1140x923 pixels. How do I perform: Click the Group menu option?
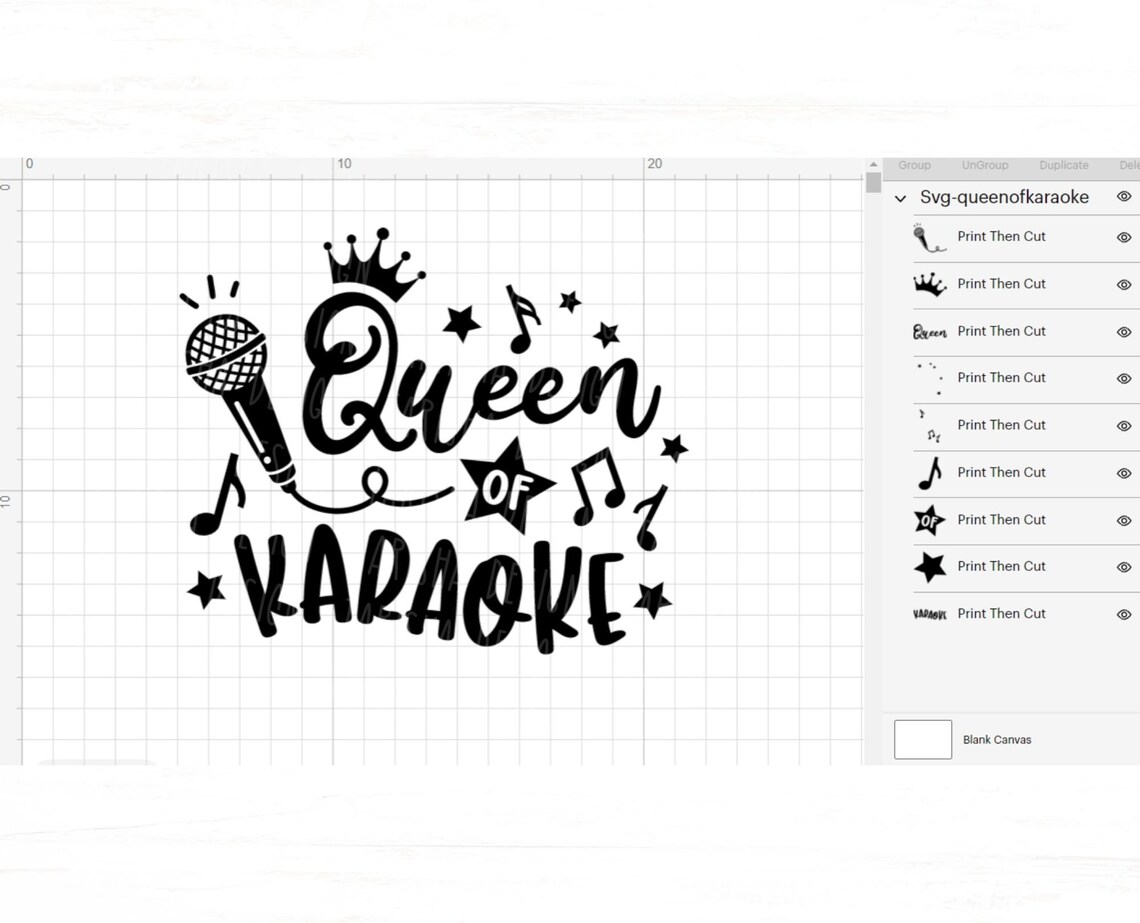(913, 165)
